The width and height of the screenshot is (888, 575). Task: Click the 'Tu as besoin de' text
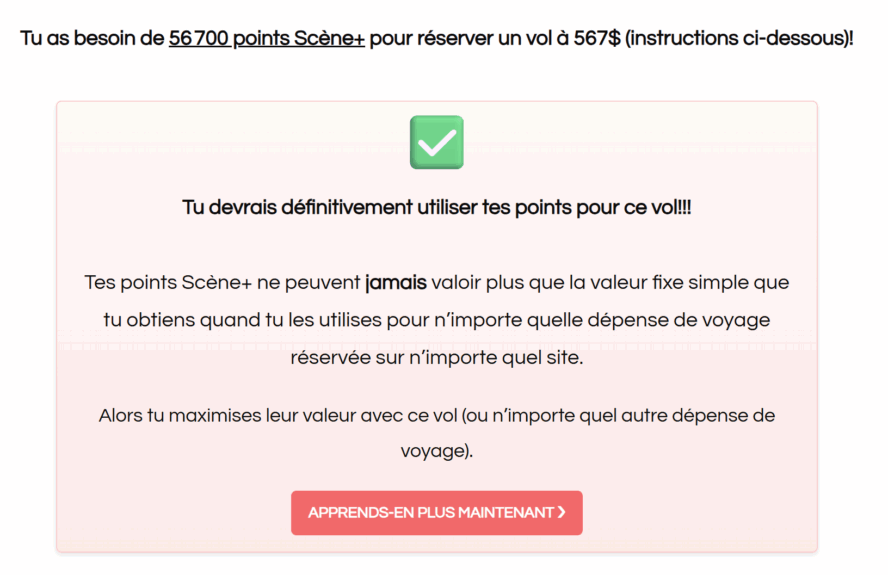coord(92,39)
